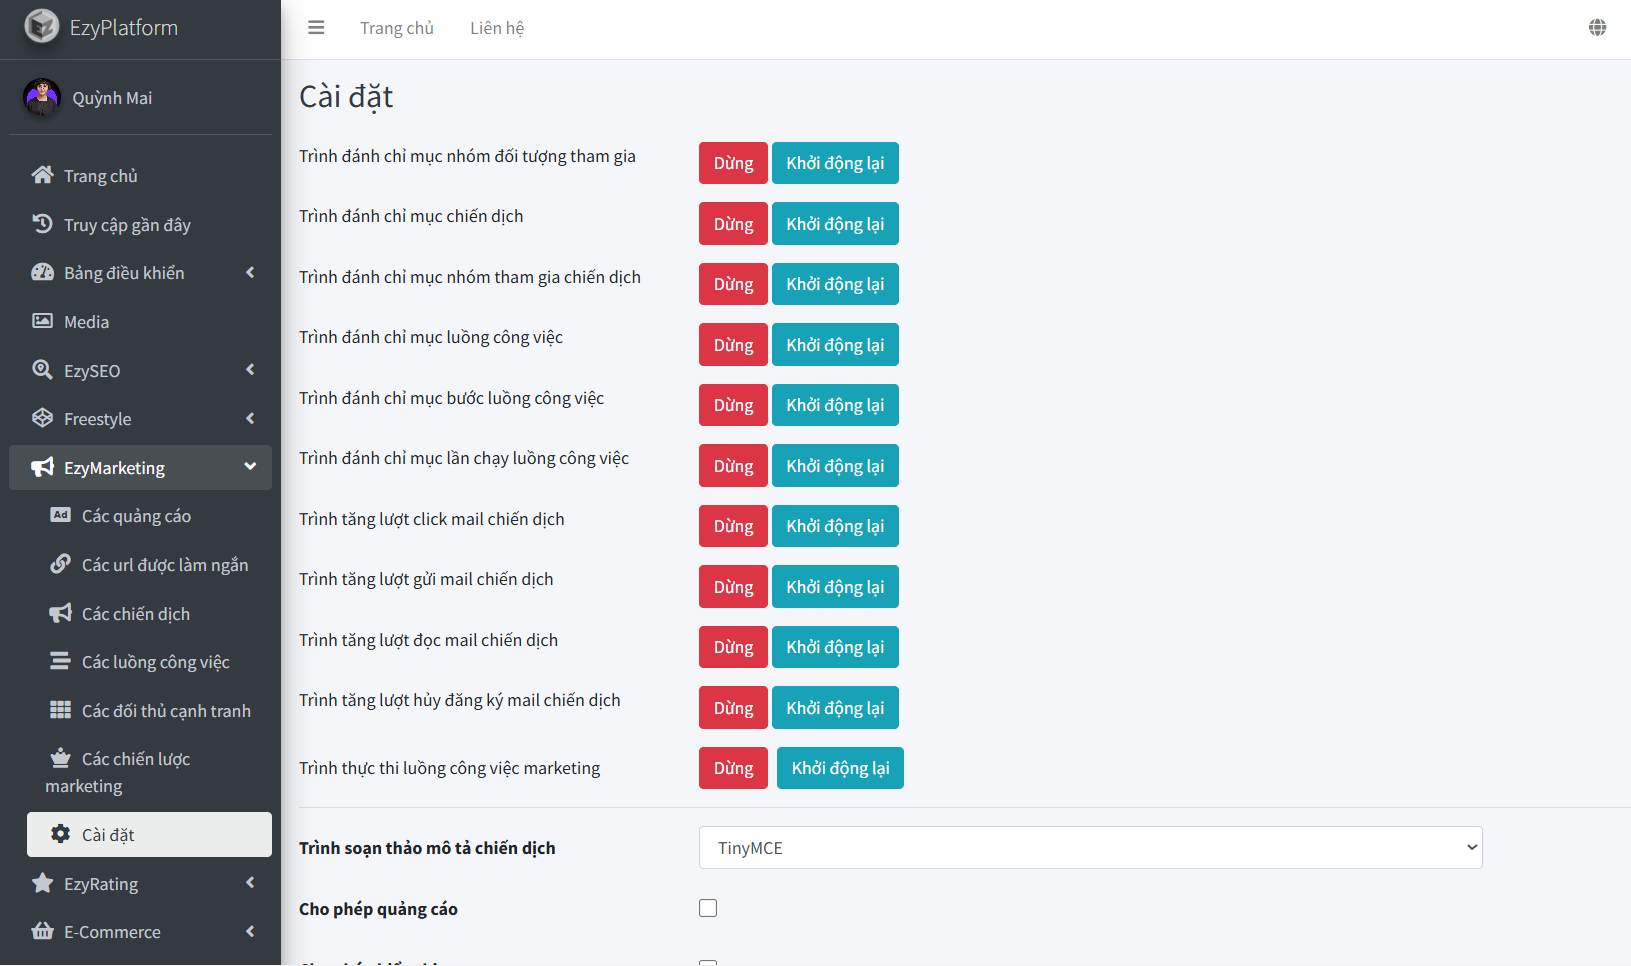Restart the thực thi luồng công việc marketing
Image resolution: width=1631 pixels, height=966 pixels.
(840, 768)
